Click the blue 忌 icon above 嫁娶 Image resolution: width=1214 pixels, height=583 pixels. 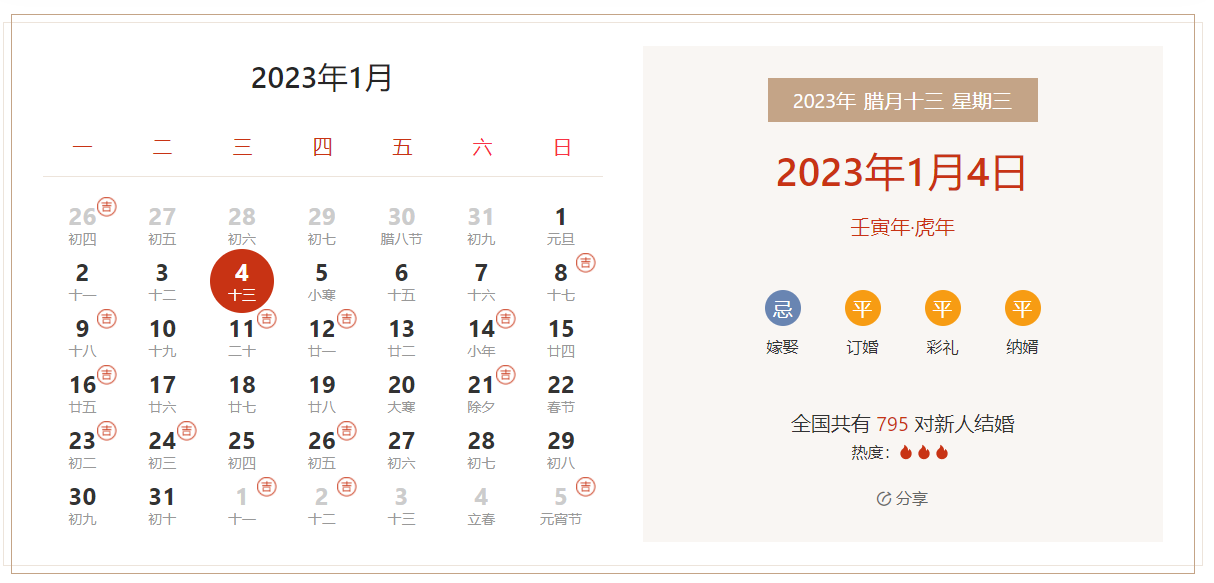click(783, 309)
